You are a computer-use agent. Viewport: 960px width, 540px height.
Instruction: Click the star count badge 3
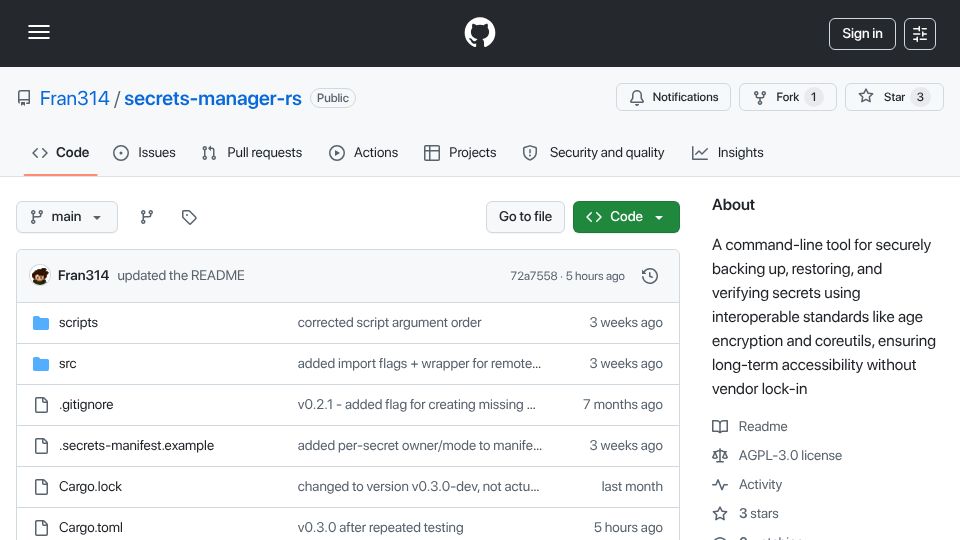tap(920, 97)
